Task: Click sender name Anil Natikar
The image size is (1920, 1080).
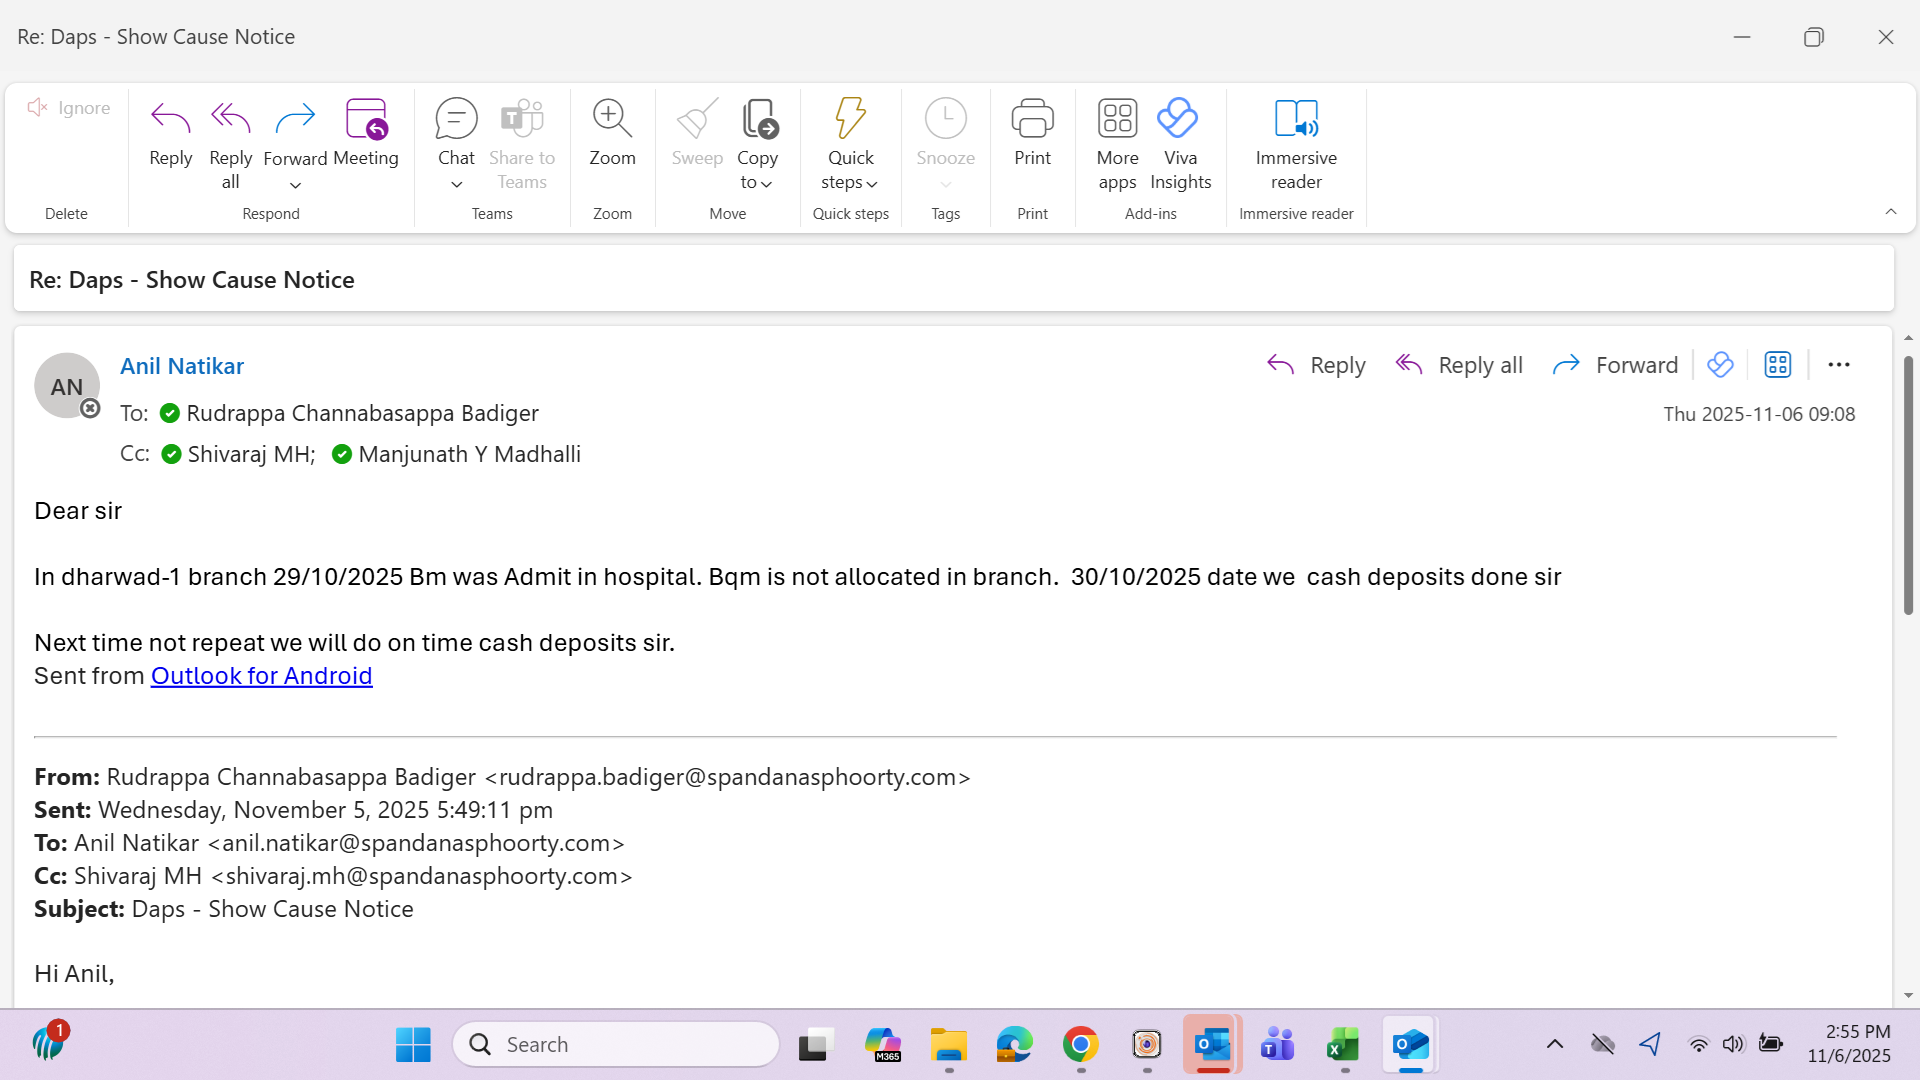Action: point(182,366)
